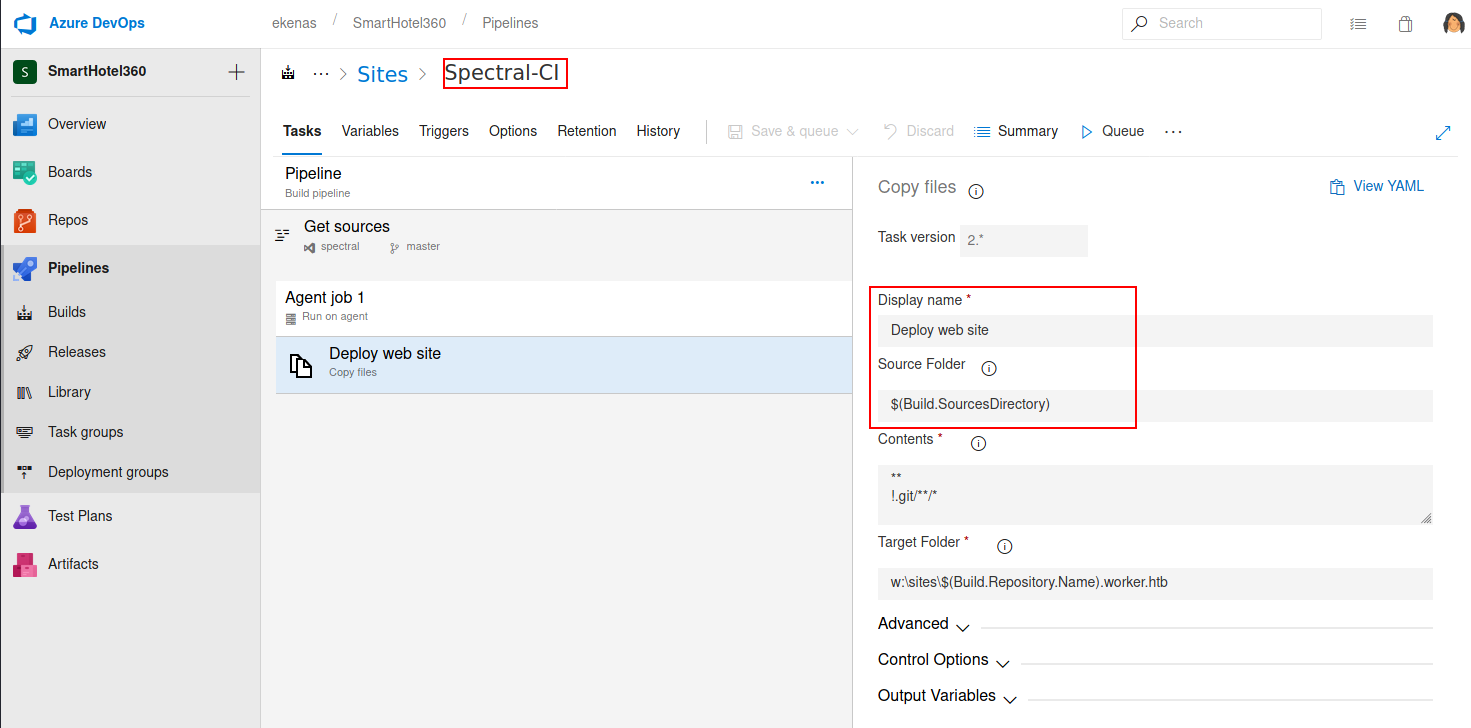Switch to the Options tab
1471x728 pixels.
513,131
